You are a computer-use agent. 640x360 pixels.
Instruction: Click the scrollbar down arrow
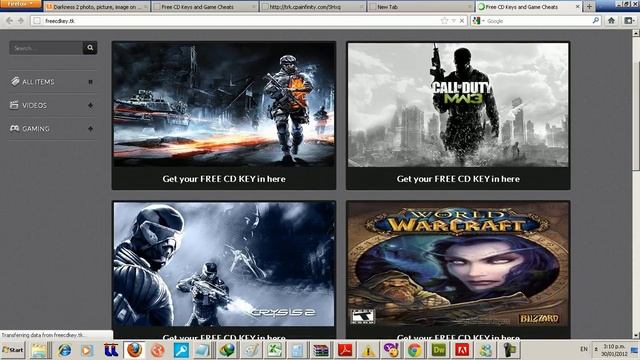[636, 336]
